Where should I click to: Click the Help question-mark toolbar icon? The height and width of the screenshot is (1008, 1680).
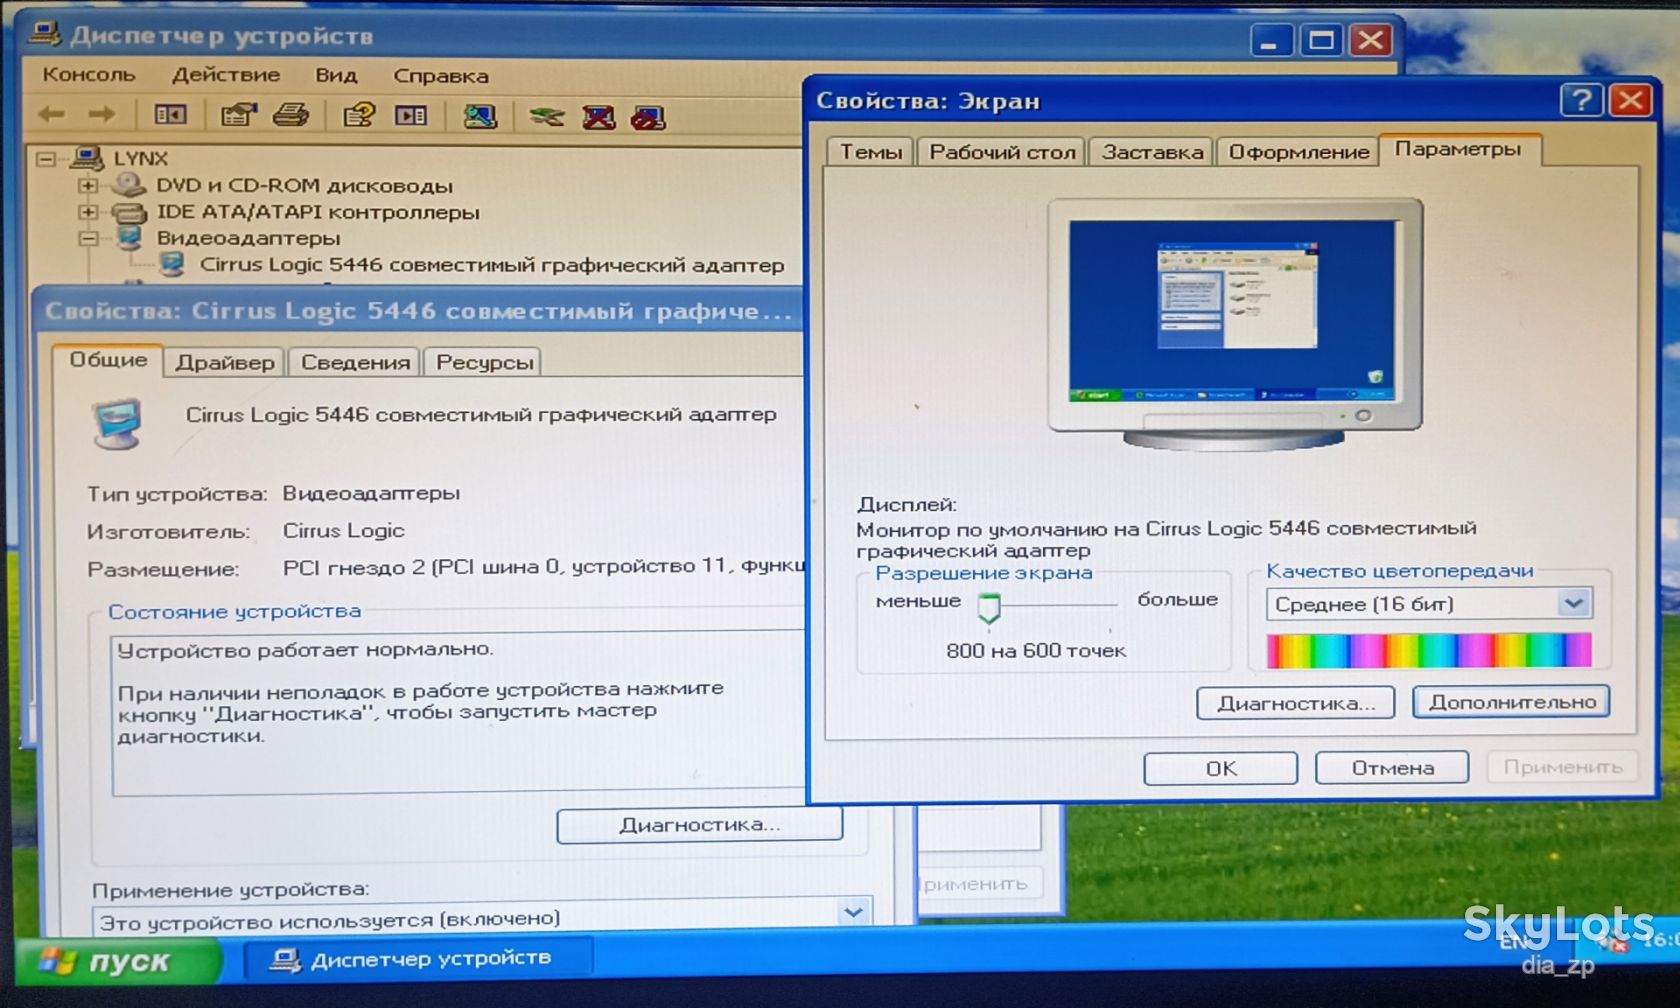tap(359, 115)
